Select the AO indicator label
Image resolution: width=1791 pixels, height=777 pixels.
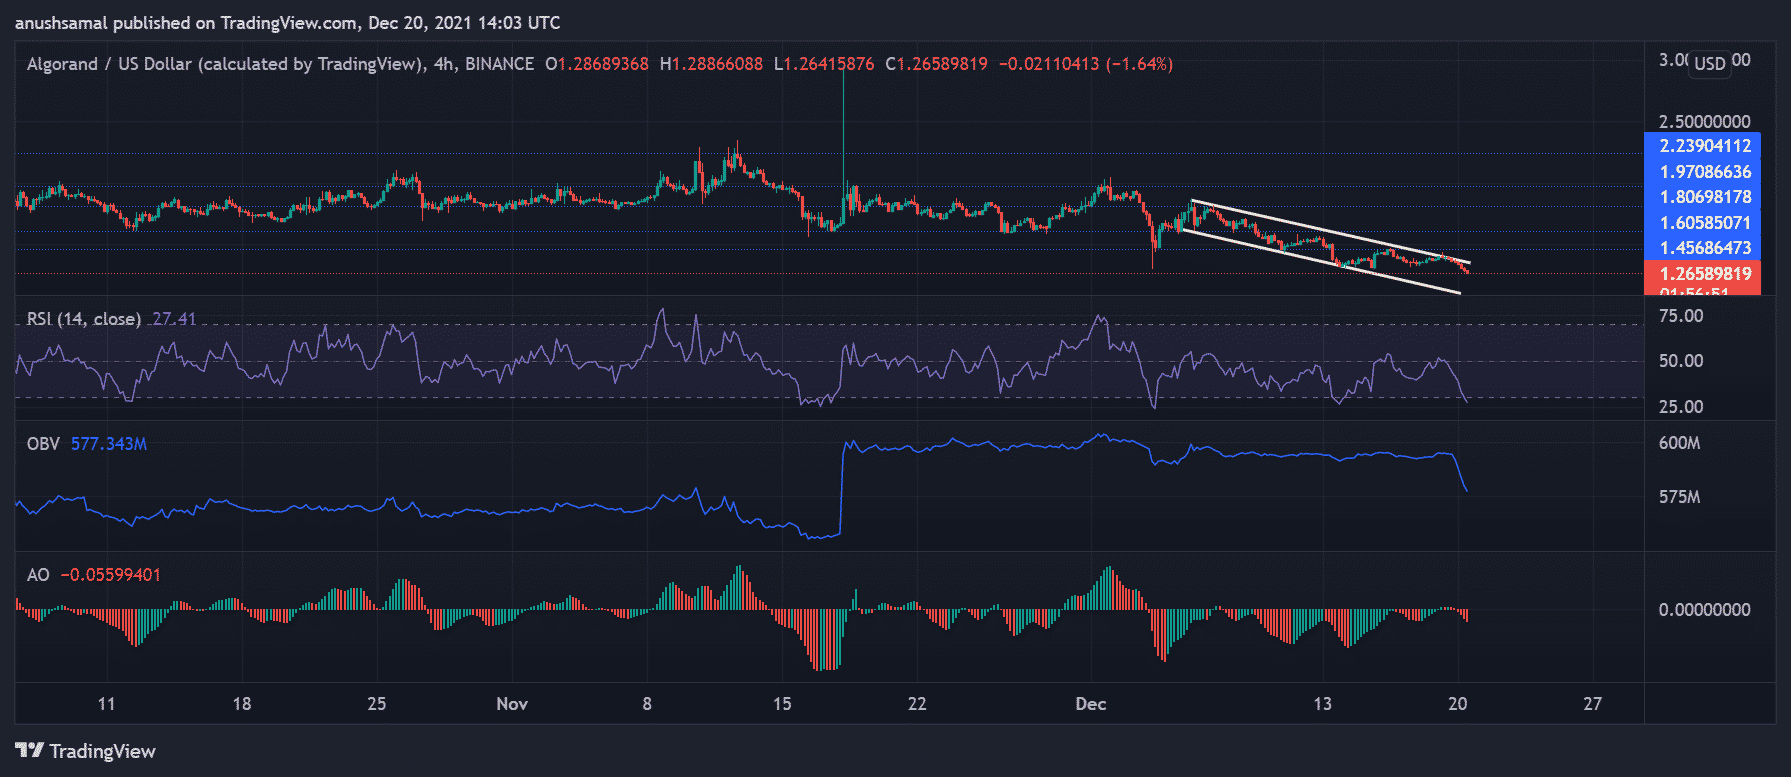coord(38,575)
